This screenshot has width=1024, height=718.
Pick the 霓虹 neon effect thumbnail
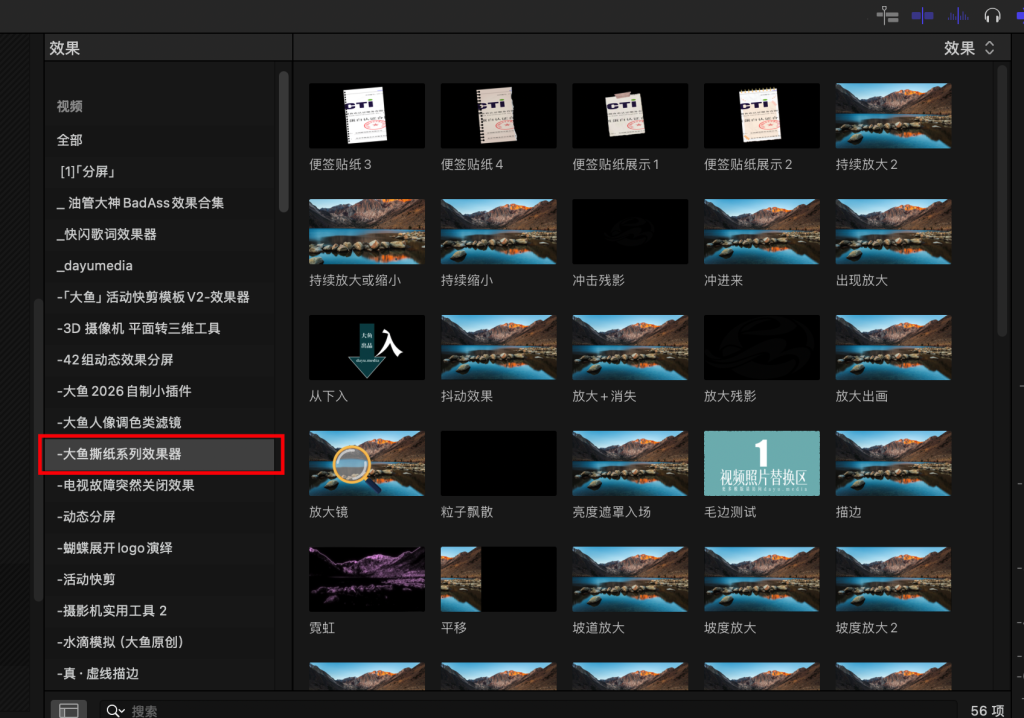point(367,579)
